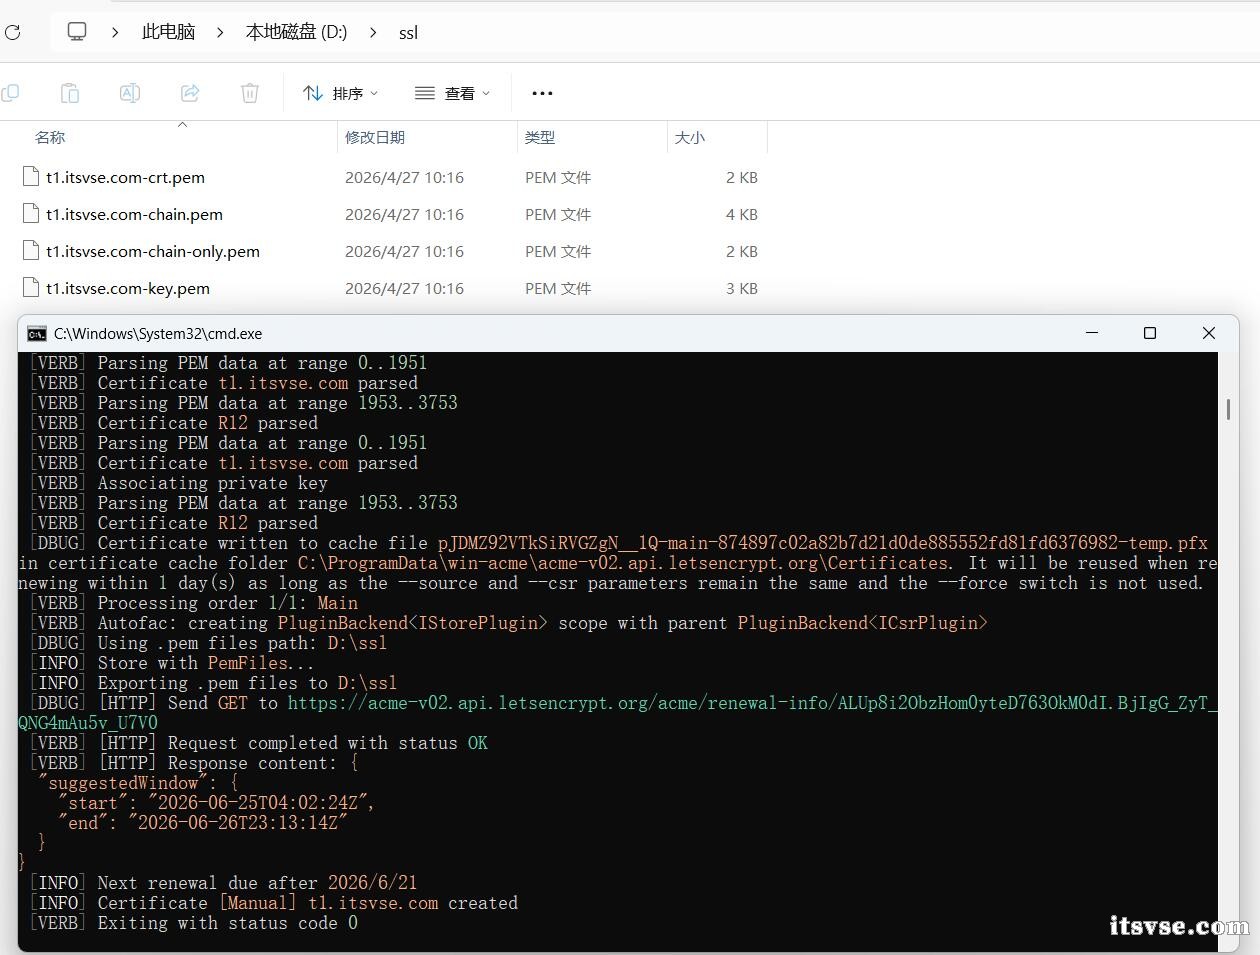Go to 本地磁盘 (D:) breadcrumb

tap(296, 32)
